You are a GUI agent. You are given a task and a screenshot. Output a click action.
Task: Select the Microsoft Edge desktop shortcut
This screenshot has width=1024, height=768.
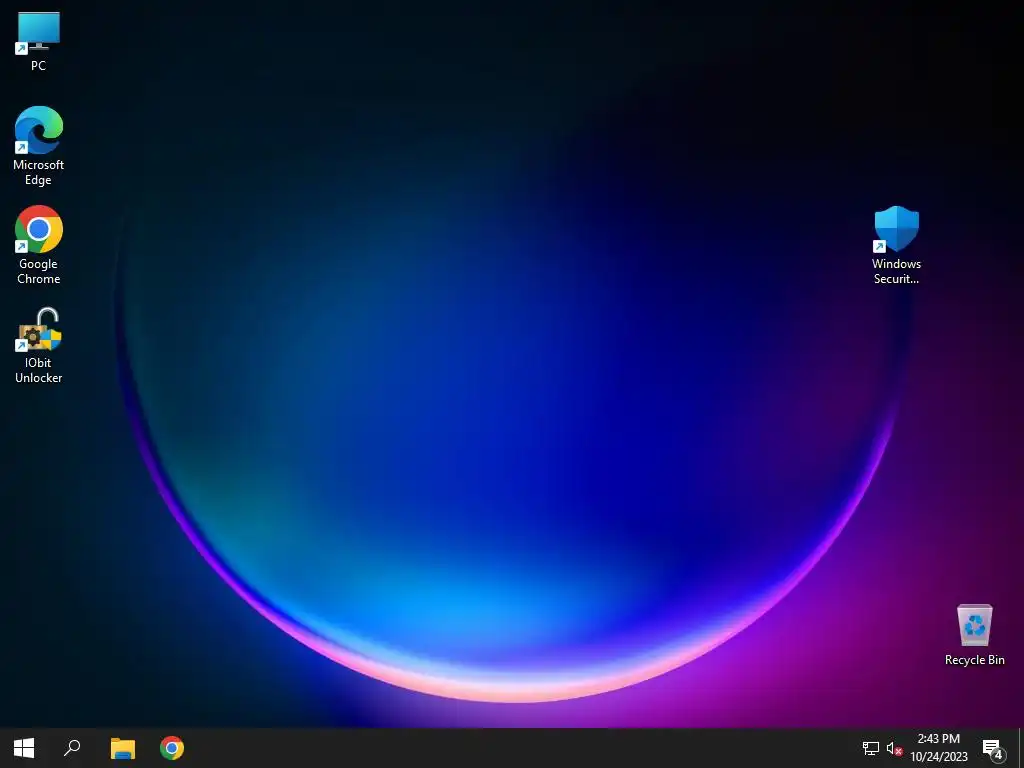pos(39,146)
